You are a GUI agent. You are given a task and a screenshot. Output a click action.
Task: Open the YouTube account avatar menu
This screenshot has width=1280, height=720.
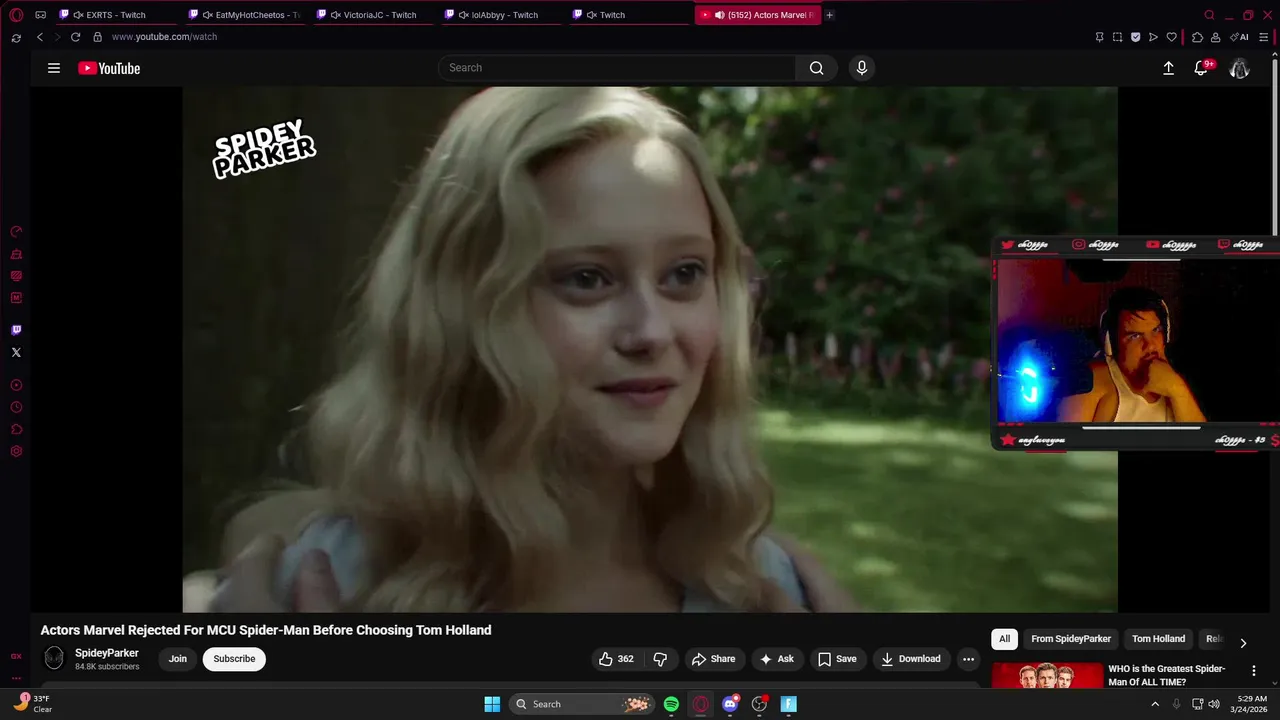[x=1240, y=68]
